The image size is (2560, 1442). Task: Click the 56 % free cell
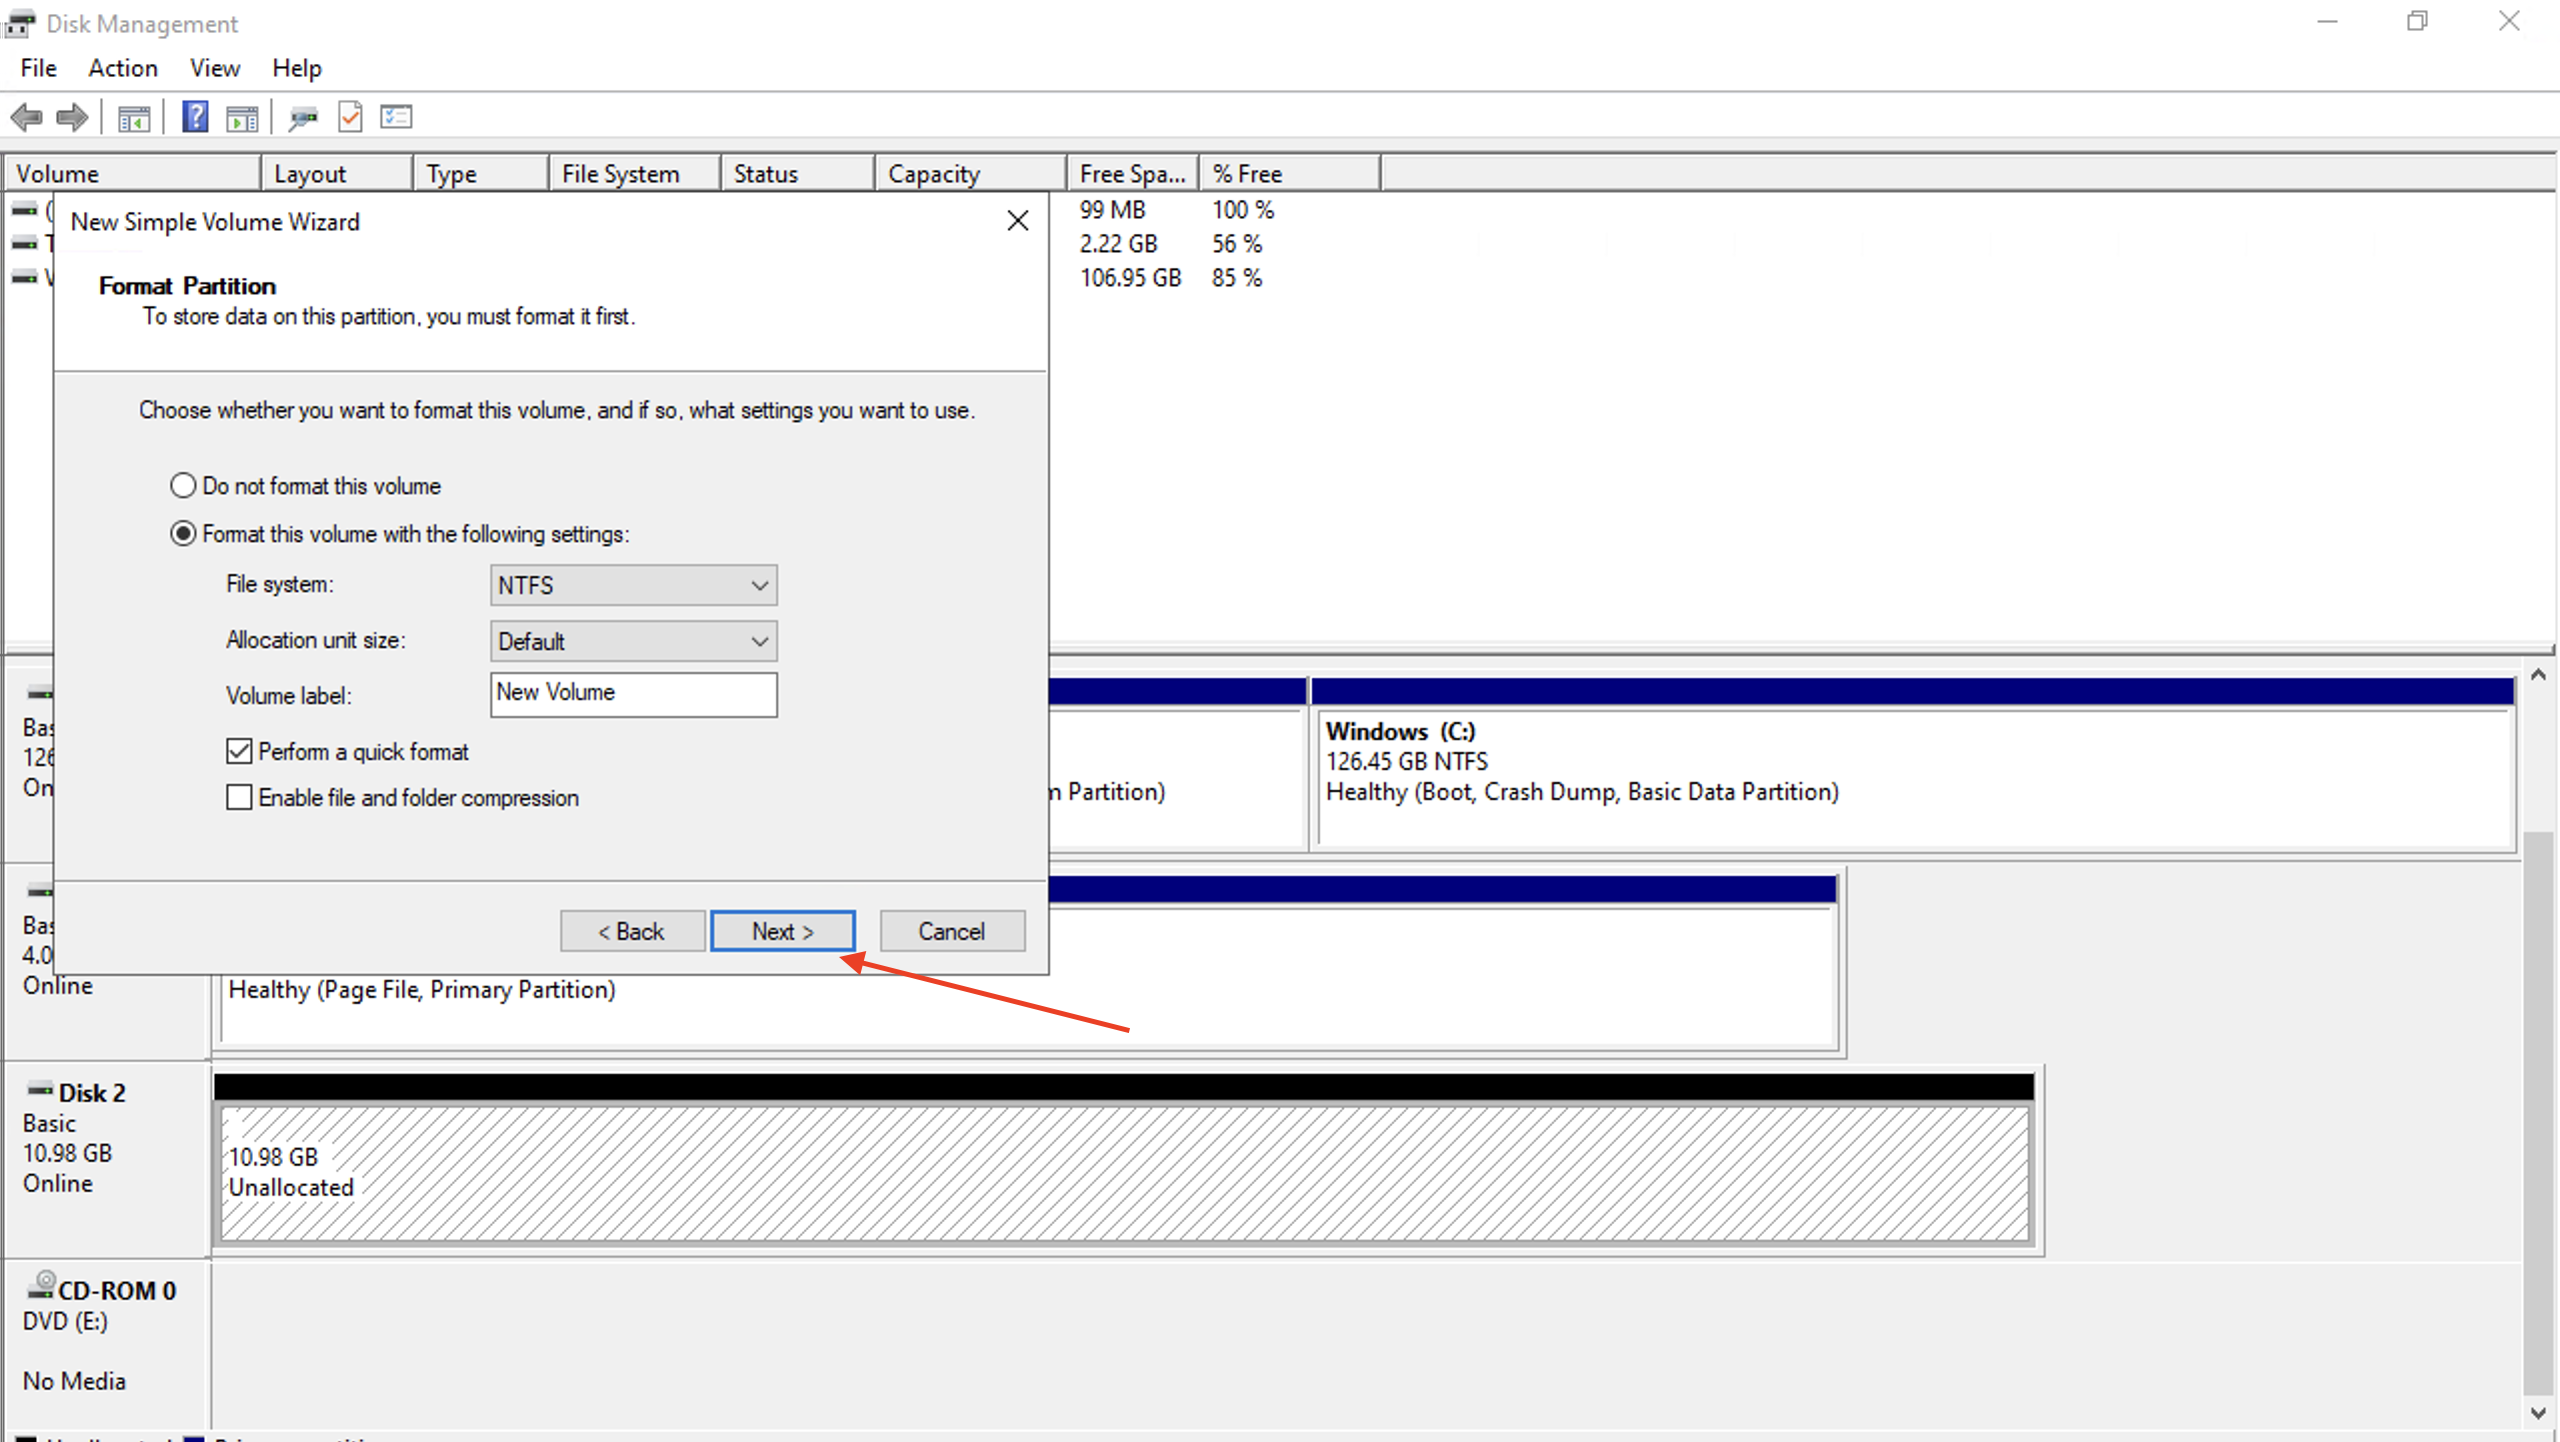[1237, 244]
